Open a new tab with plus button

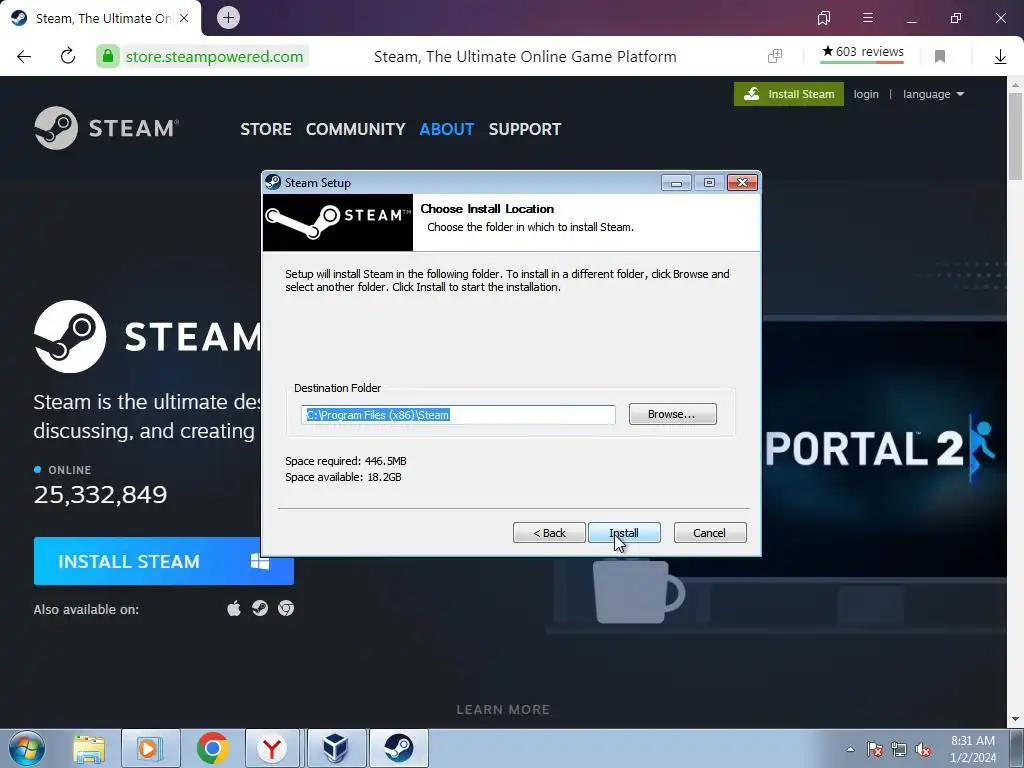[229, 18]
